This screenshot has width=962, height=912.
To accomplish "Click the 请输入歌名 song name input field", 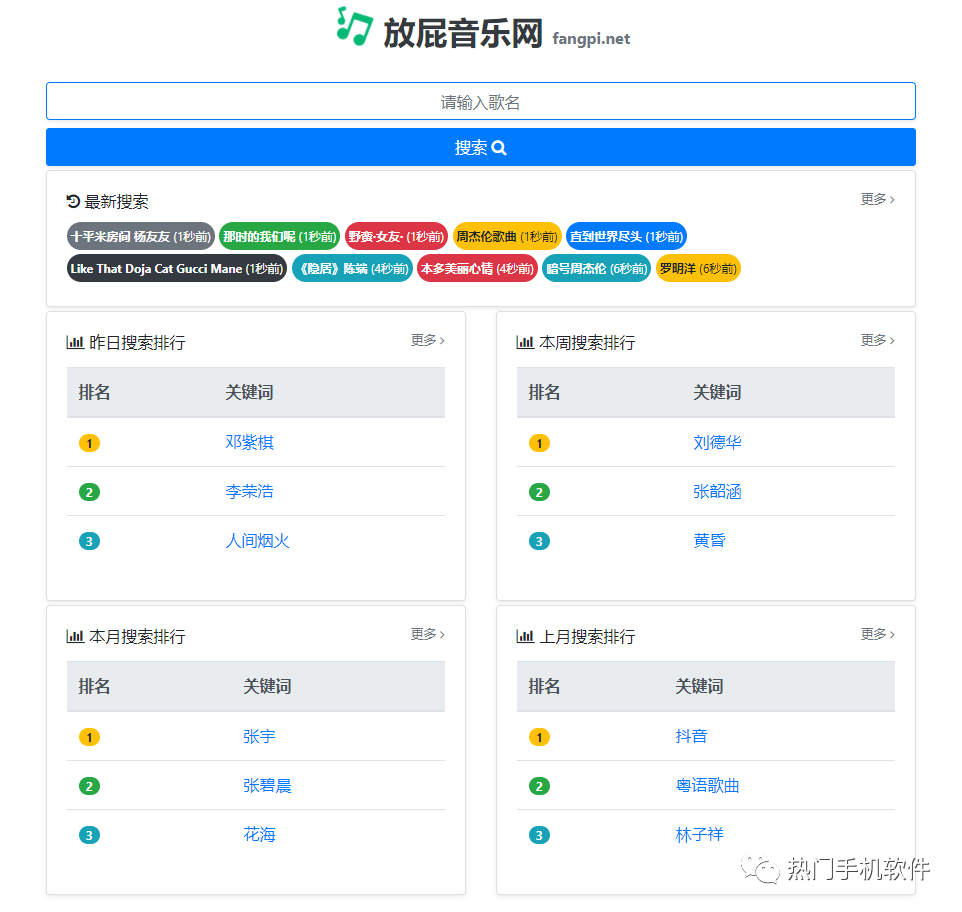I will (x=480, y=101).
